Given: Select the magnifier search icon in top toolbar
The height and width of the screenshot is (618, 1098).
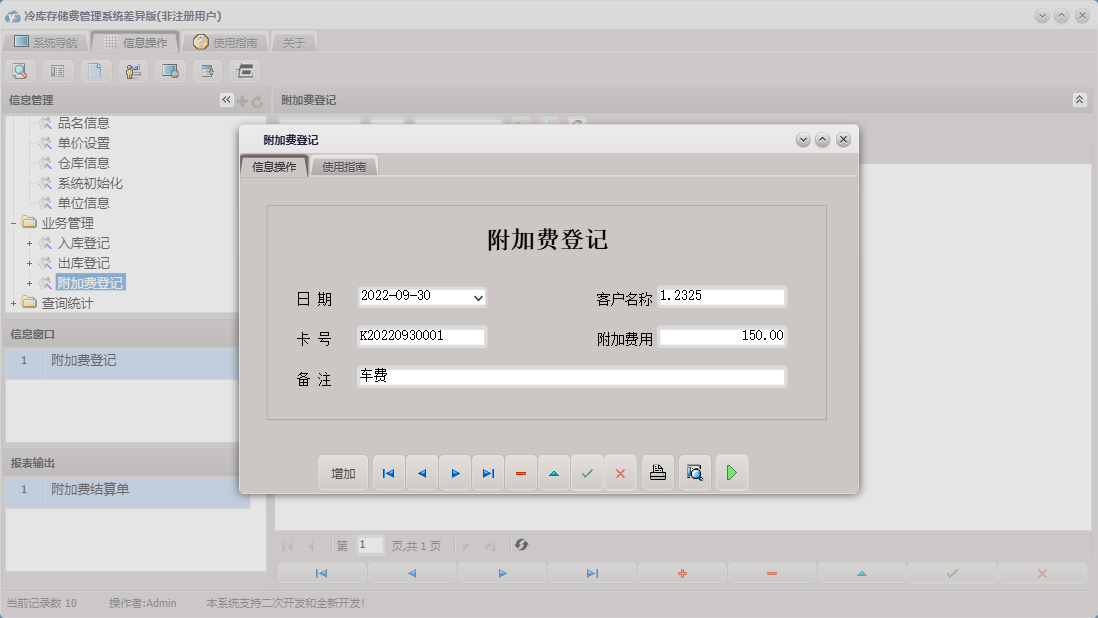Looking at the screenshot, I should click(x=20, y=70).
